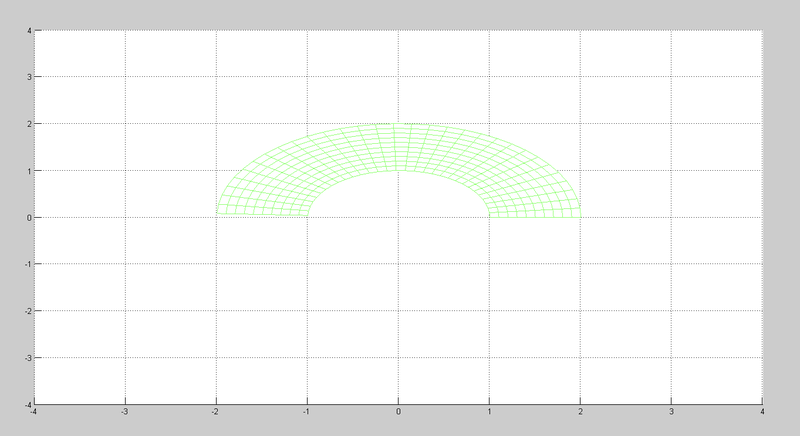Click the y-axis tick label 4
This screenshot has height=436, width=800.
click(x=28, y=30)
